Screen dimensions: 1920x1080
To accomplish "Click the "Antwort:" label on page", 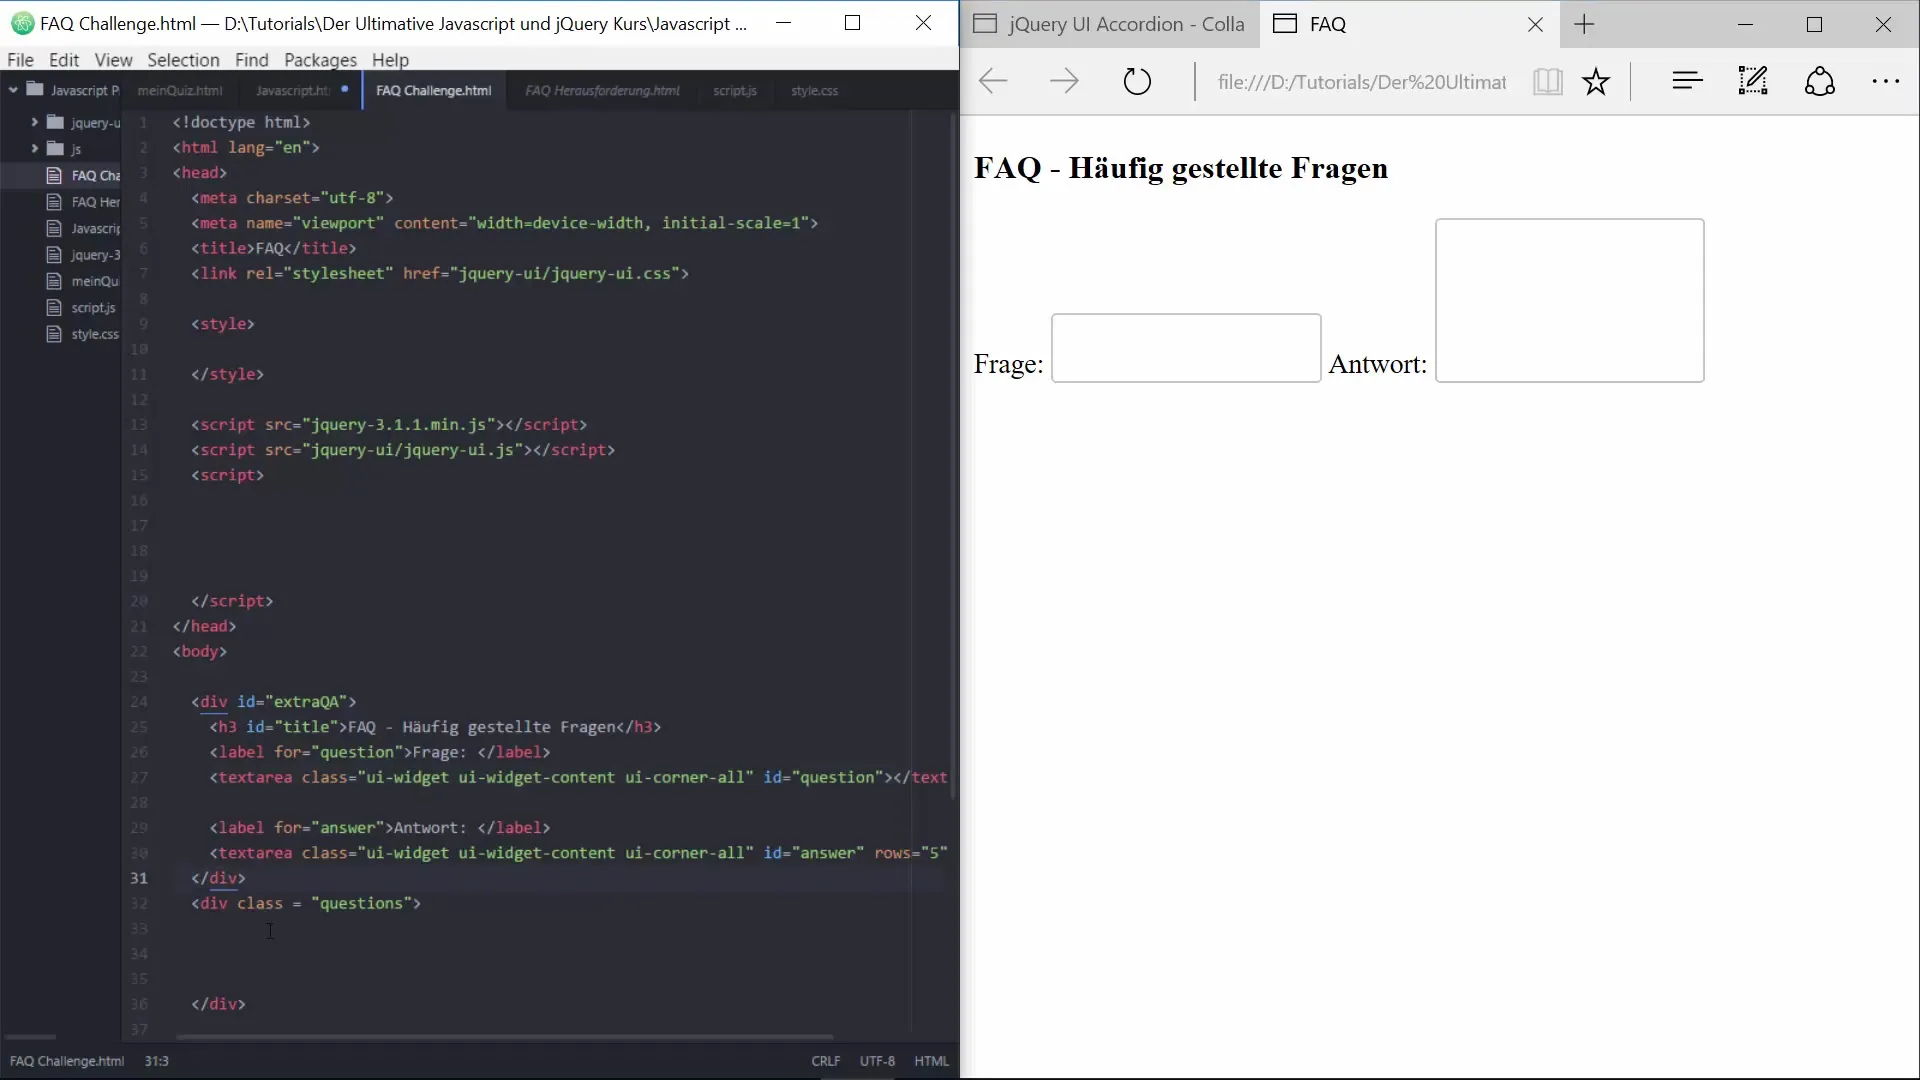I will [x=1377, y=364].
